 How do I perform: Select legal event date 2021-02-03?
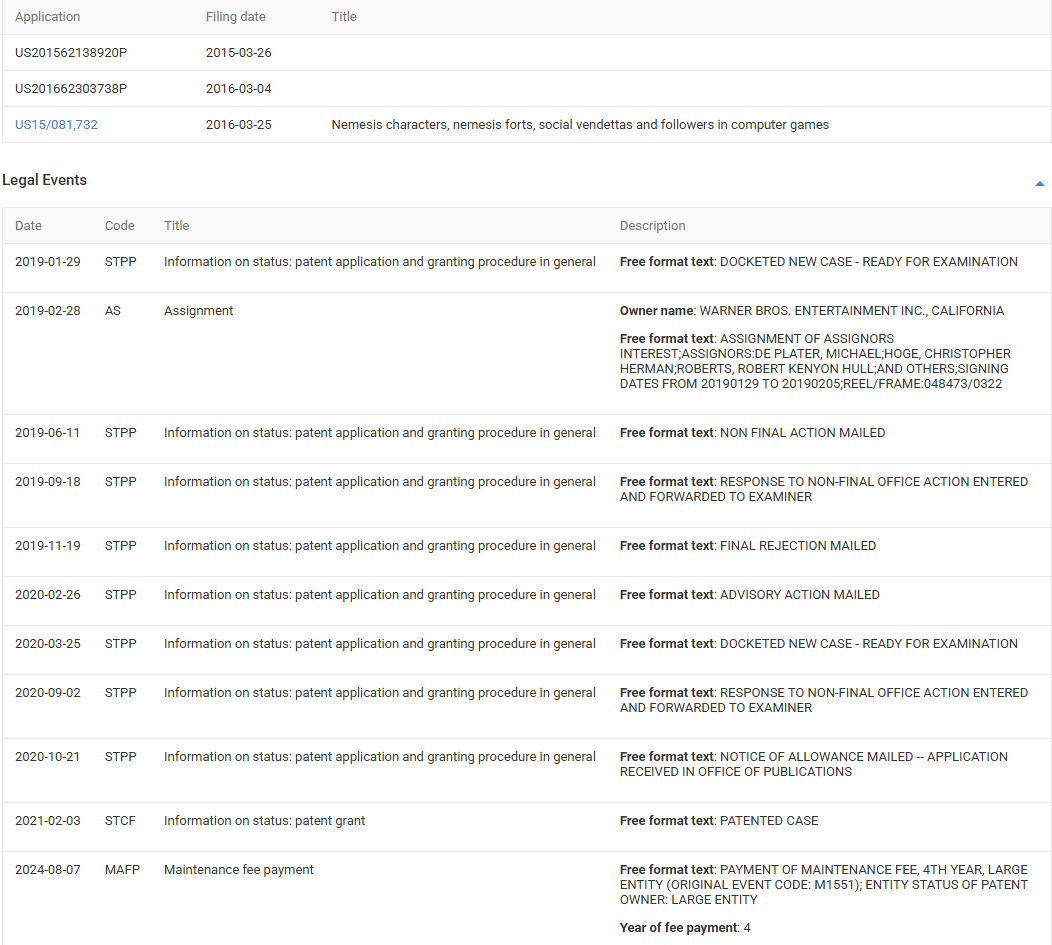(x=48, y=821)
